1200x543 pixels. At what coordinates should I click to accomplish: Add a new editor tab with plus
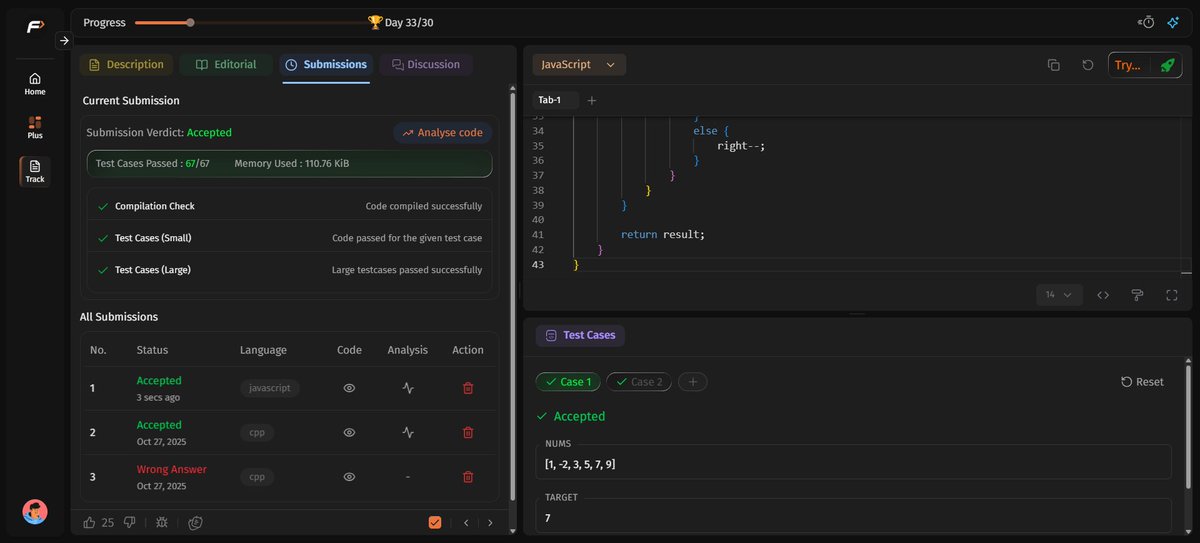coord(591,100)
